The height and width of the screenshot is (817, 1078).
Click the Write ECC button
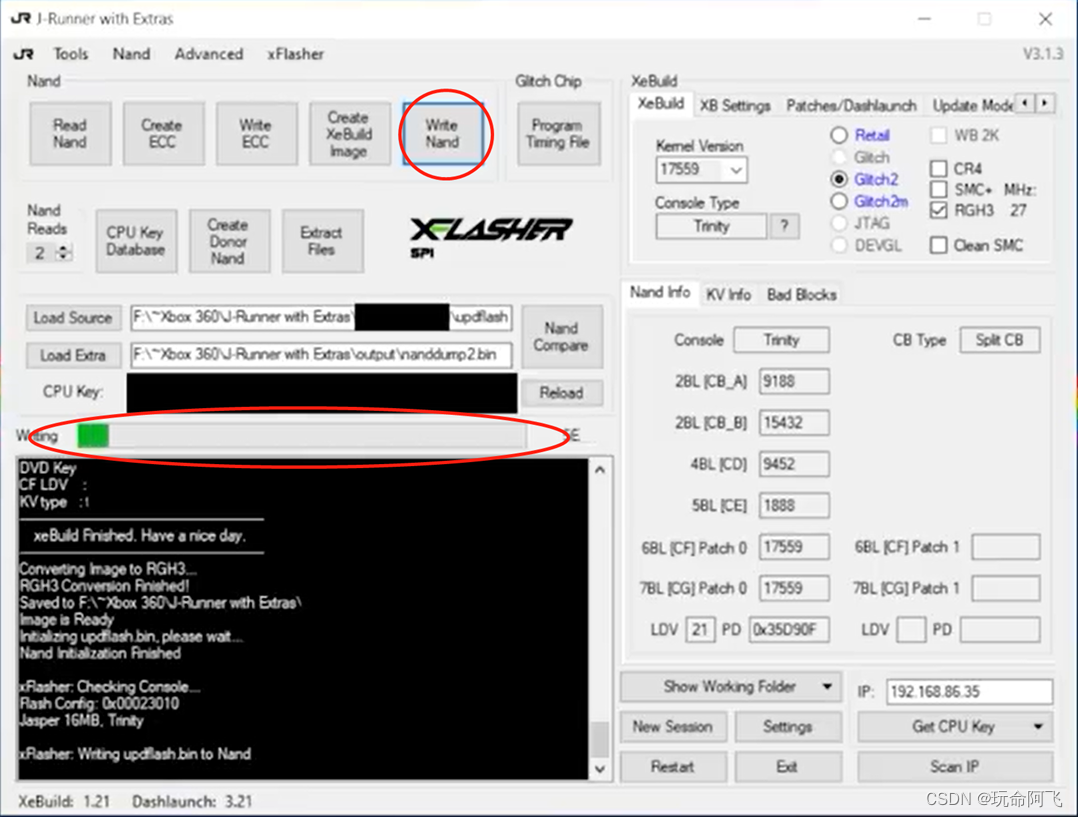256,133
